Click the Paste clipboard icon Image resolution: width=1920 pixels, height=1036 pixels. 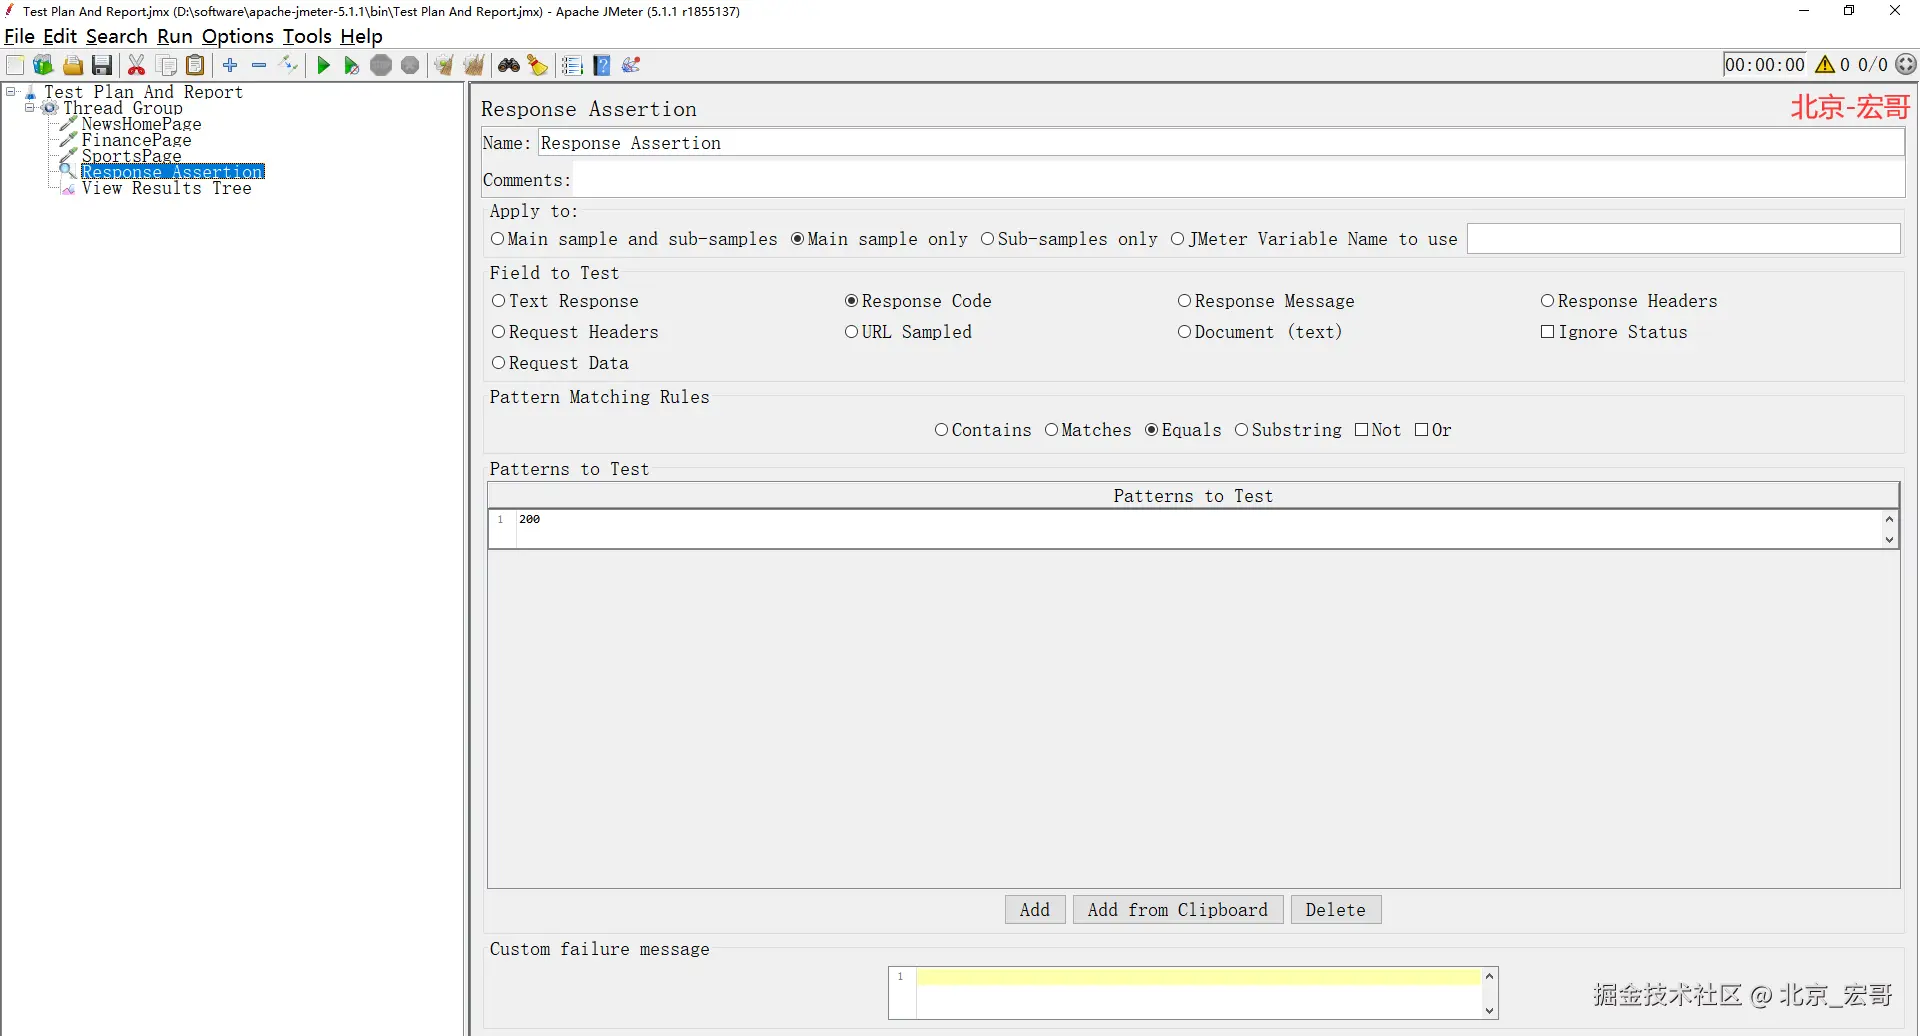[196, 66]
